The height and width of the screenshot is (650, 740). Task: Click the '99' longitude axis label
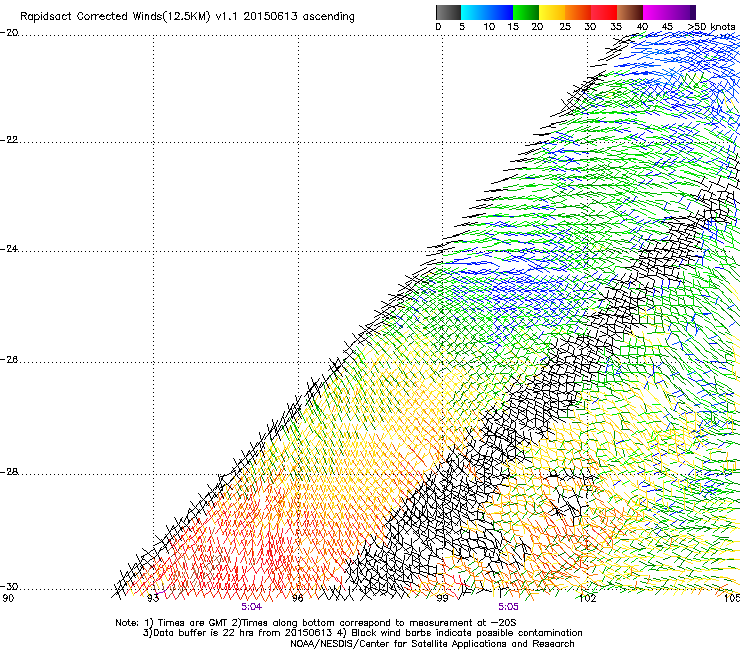click(442, 598)
